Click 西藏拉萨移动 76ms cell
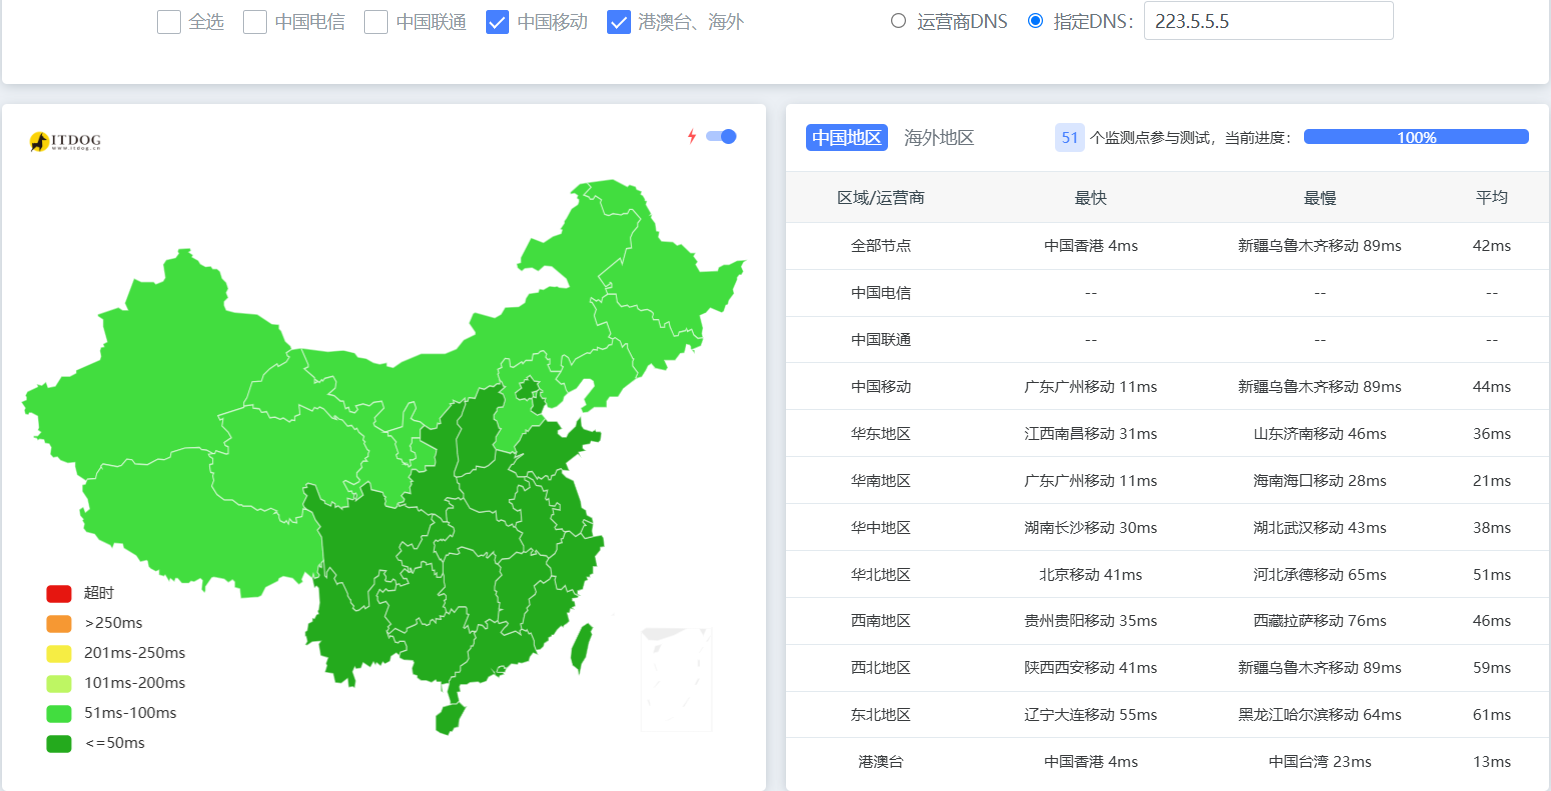 coord(1320,621)
